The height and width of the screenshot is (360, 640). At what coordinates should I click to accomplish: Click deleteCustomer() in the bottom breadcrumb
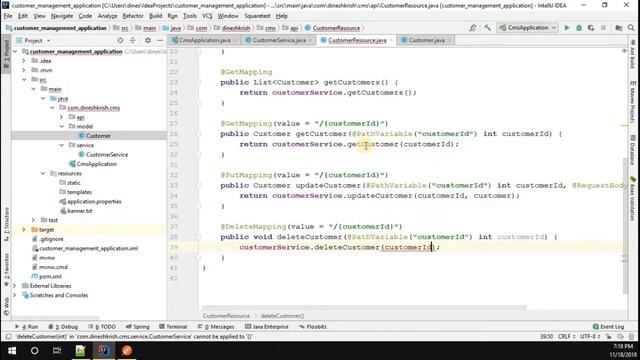282,316
